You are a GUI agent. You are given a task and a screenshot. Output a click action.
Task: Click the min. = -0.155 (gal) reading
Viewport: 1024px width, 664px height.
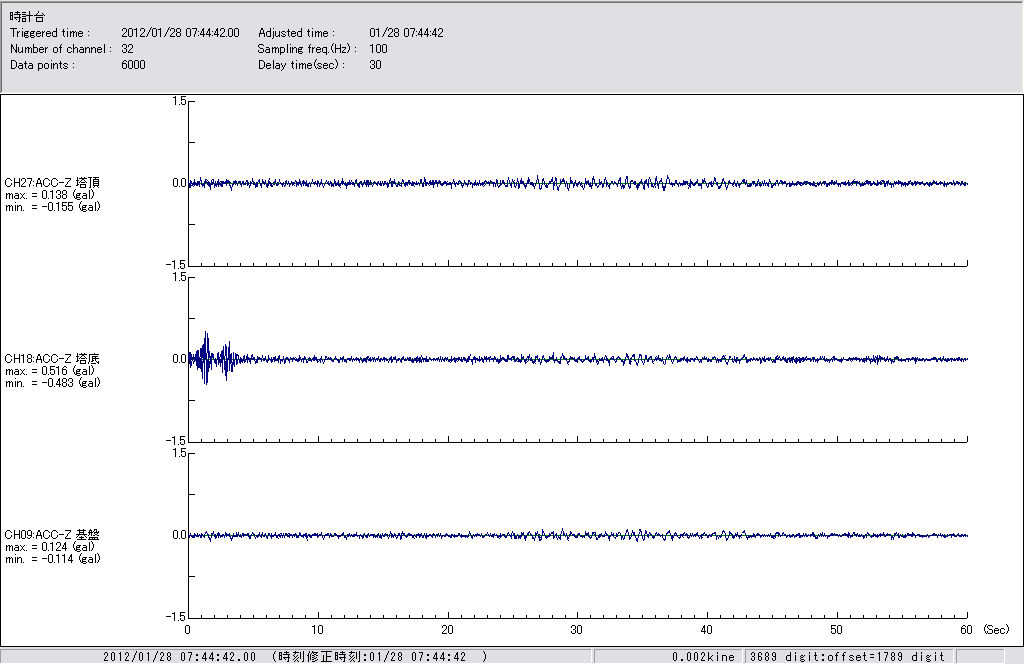coord(52,206)
